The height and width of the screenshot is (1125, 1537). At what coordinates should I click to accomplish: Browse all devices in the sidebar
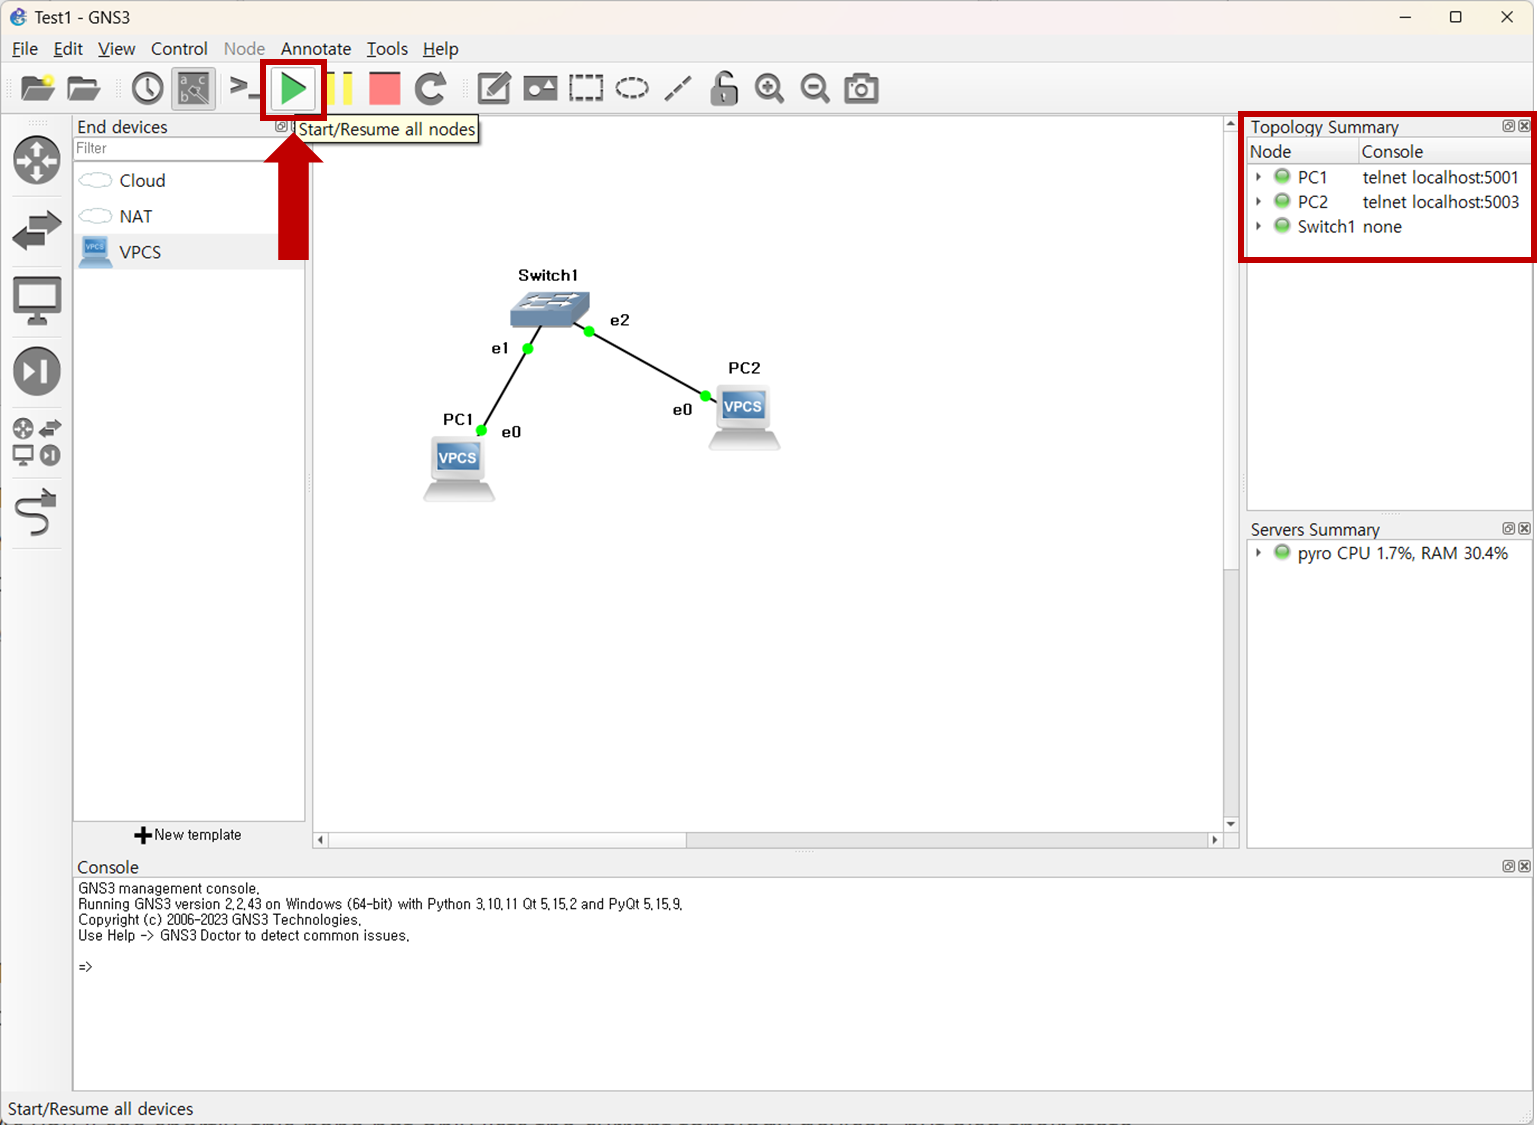37,441
